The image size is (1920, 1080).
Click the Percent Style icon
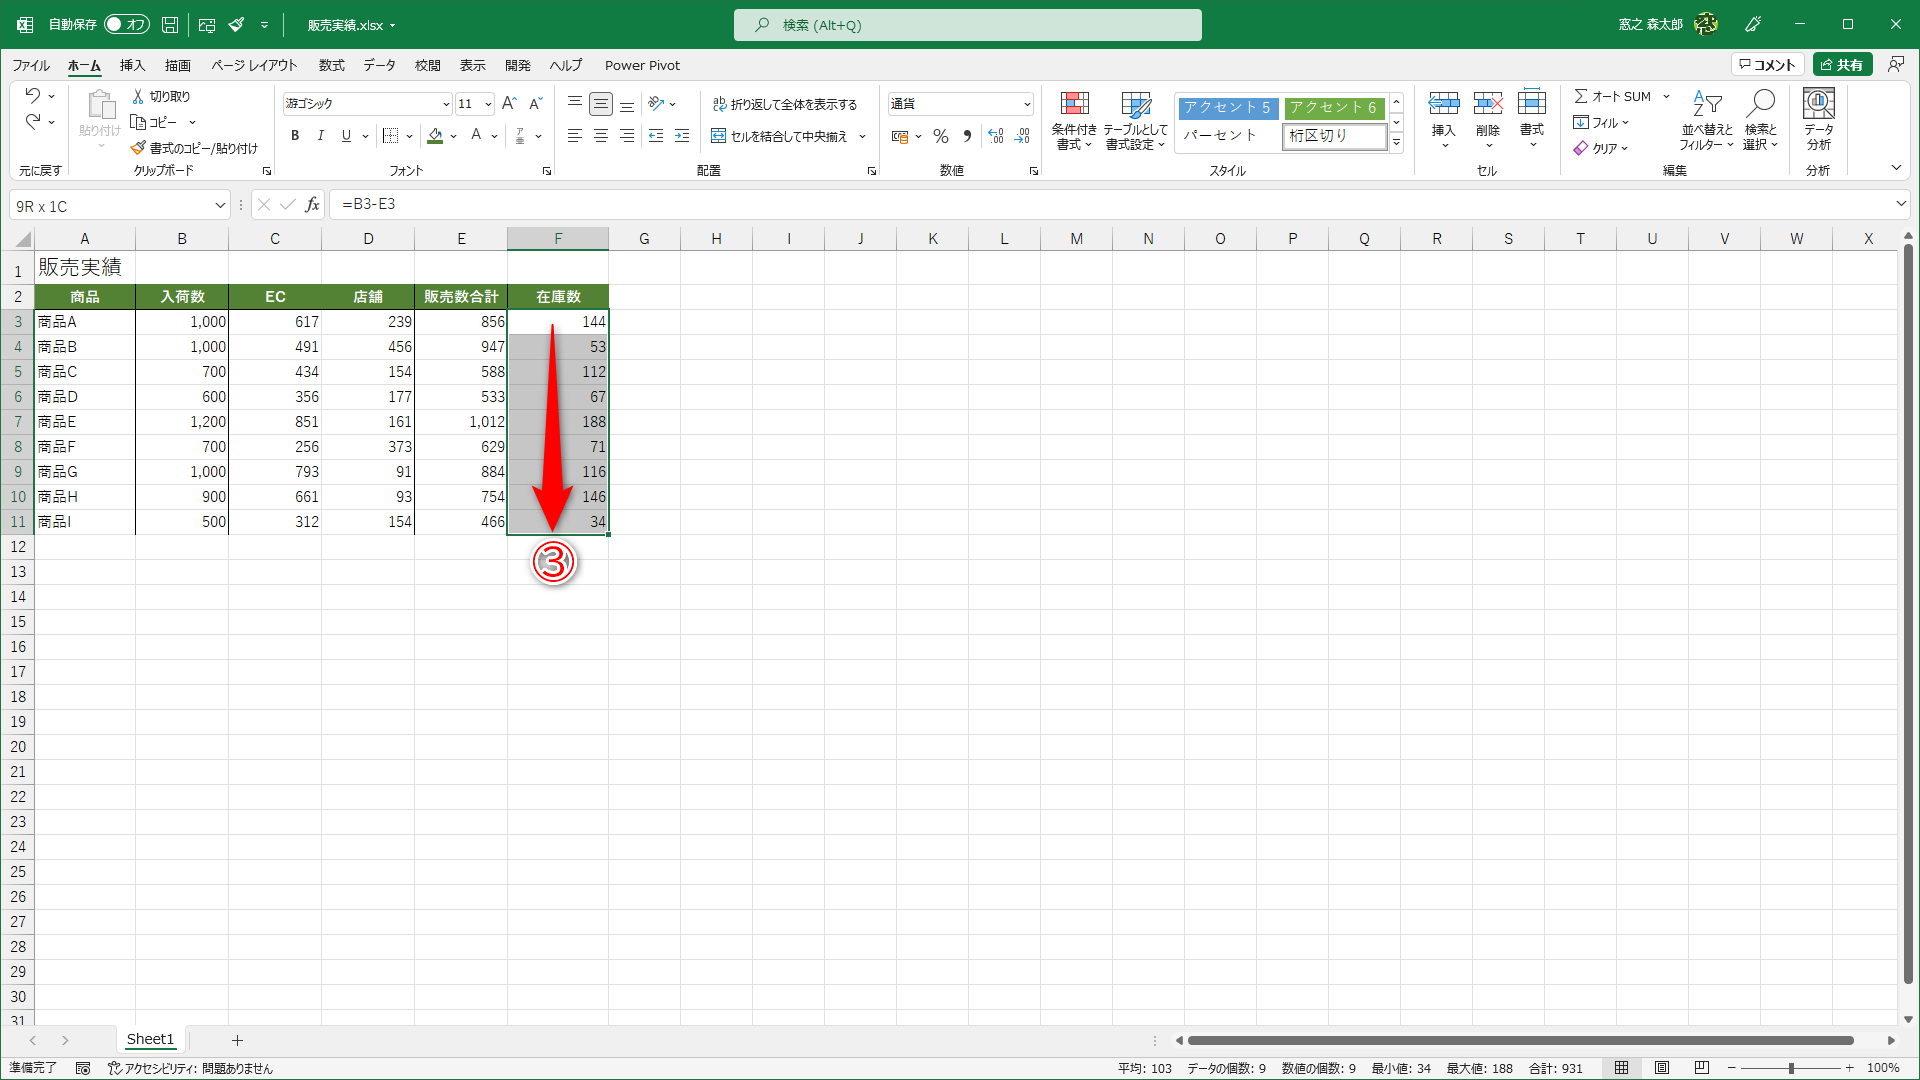click(940, 136)
